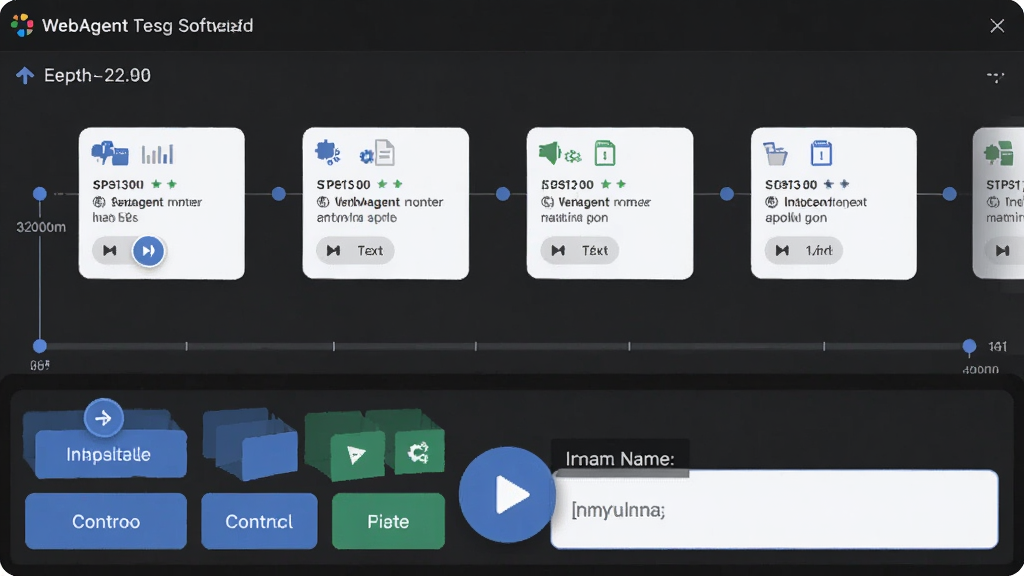1024x576 pixels.
Task: Click the blue up arrow beside Eepth–22.90
Action: click(x=25, y=76)
